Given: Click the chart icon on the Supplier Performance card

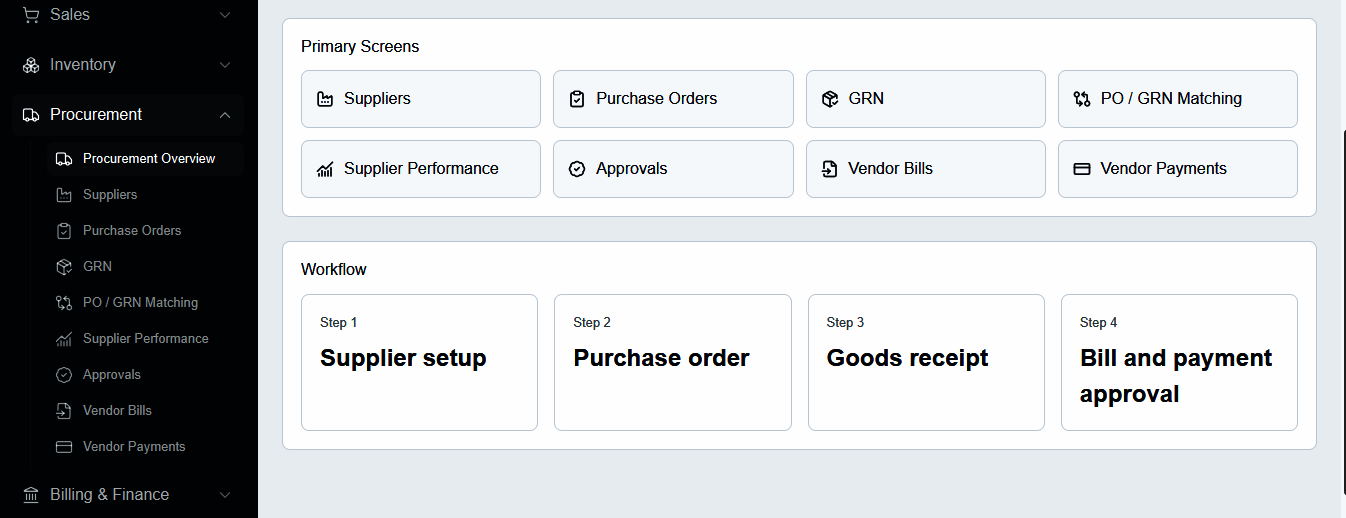Looking at the screenshot, I should (325, 169).
